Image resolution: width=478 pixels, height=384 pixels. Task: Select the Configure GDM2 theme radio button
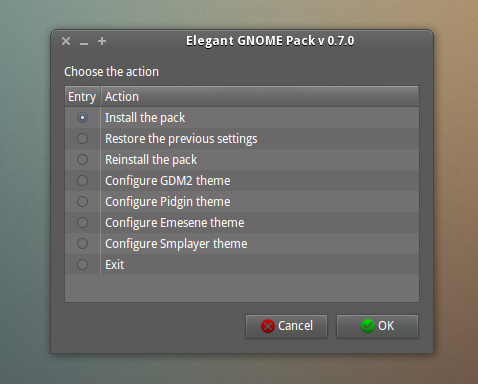point(82,181)
